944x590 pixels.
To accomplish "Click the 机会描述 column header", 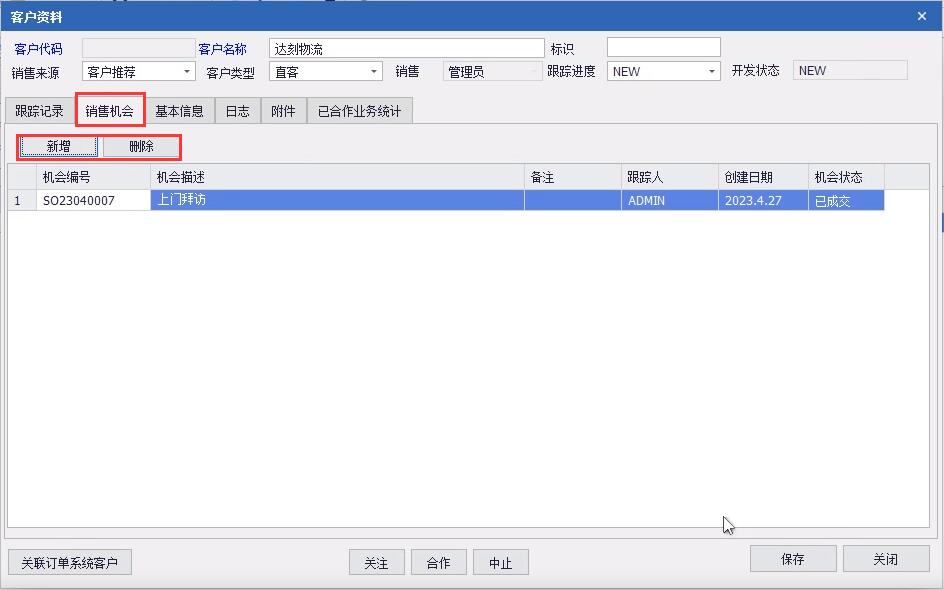I will point(337,177).
